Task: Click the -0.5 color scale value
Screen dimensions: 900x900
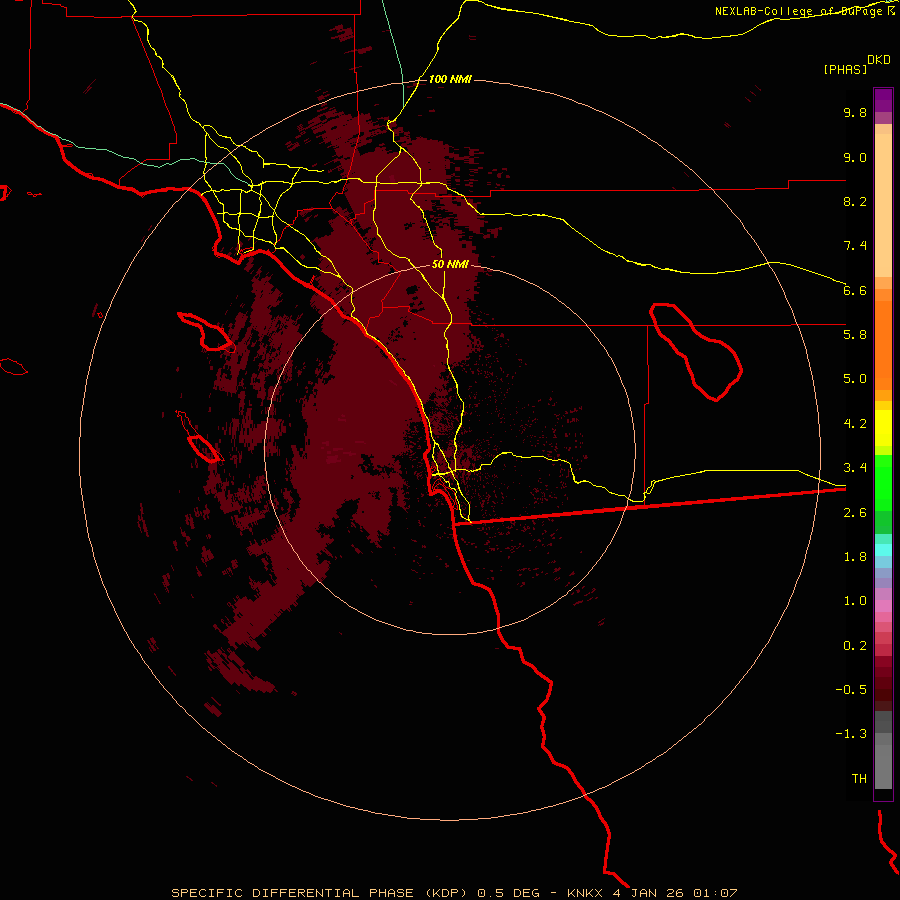Action: (x=851, y=690)
